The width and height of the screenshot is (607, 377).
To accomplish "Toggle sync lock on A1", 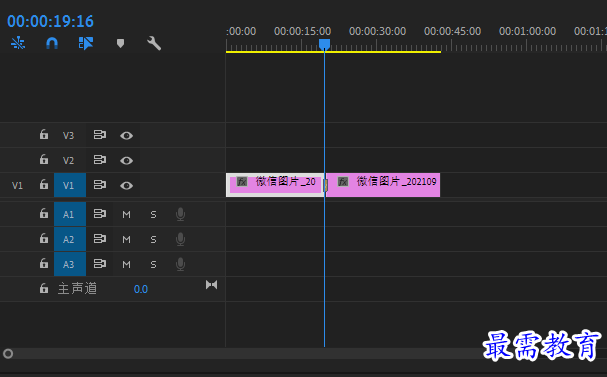I will 99,213.
